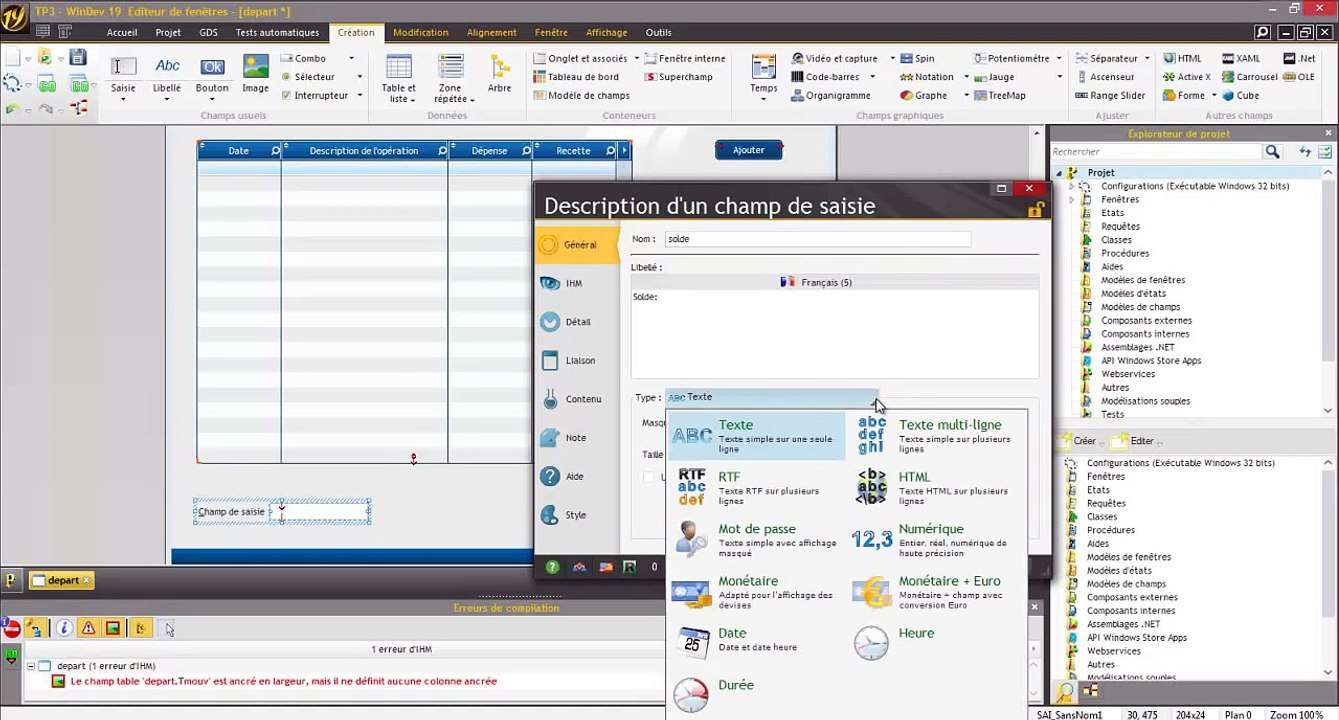Insert a Carrousel control

pyautogui.click(x=1249, y=77)
